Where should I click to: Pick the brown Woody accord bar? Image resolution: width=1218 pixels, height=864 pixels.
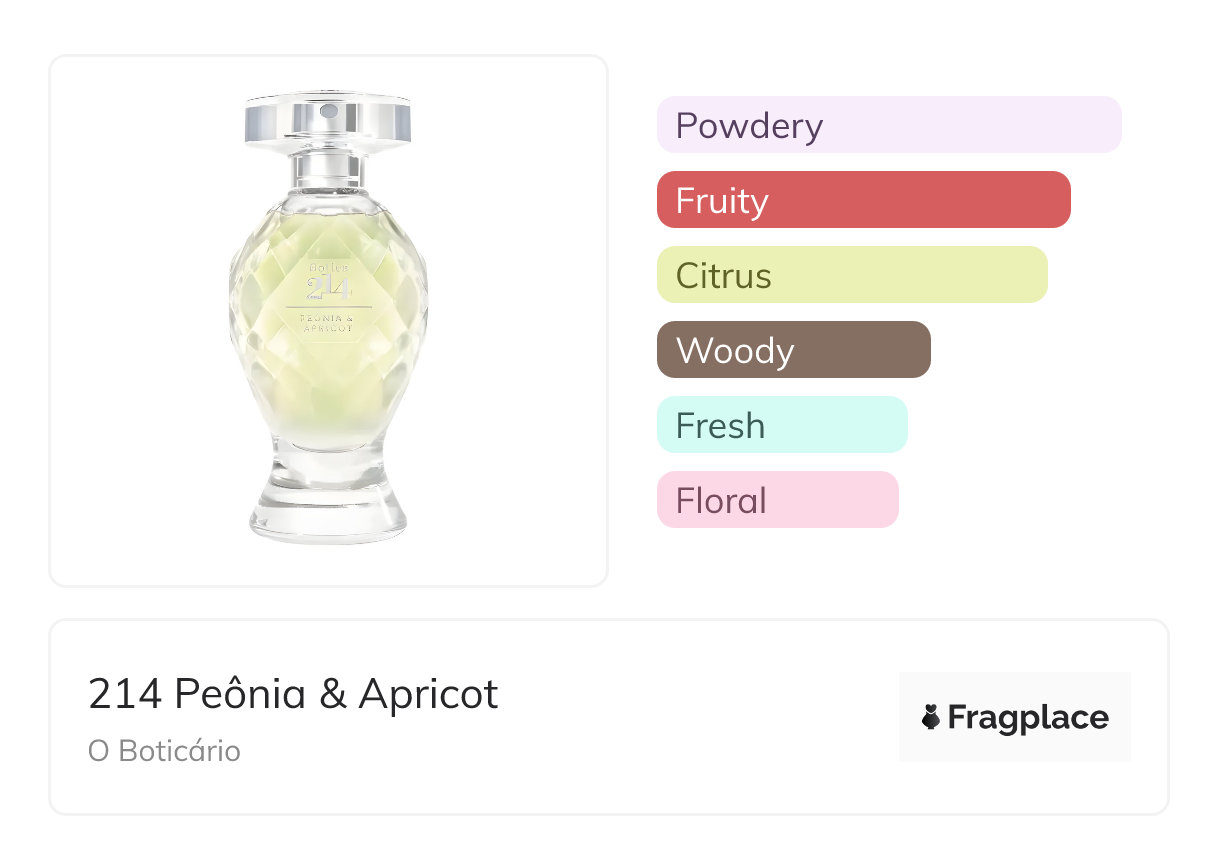[793, 350]
